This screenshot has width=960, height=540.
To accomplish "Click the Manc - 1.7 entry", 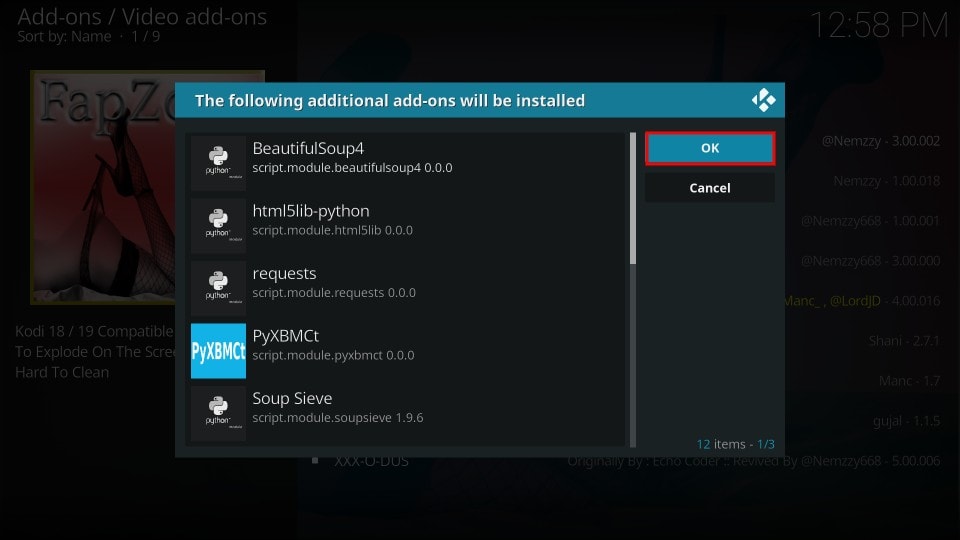I will (x=909, y=381).
